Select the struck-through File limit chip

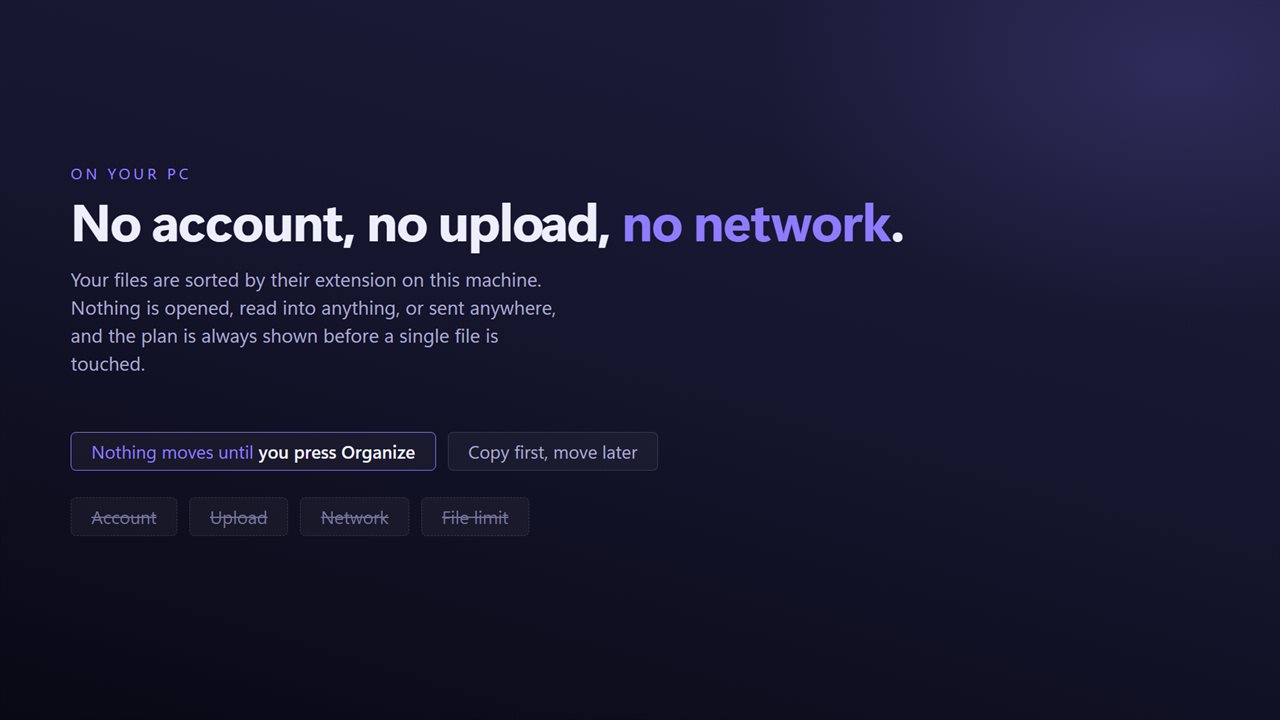coord(475,517)
